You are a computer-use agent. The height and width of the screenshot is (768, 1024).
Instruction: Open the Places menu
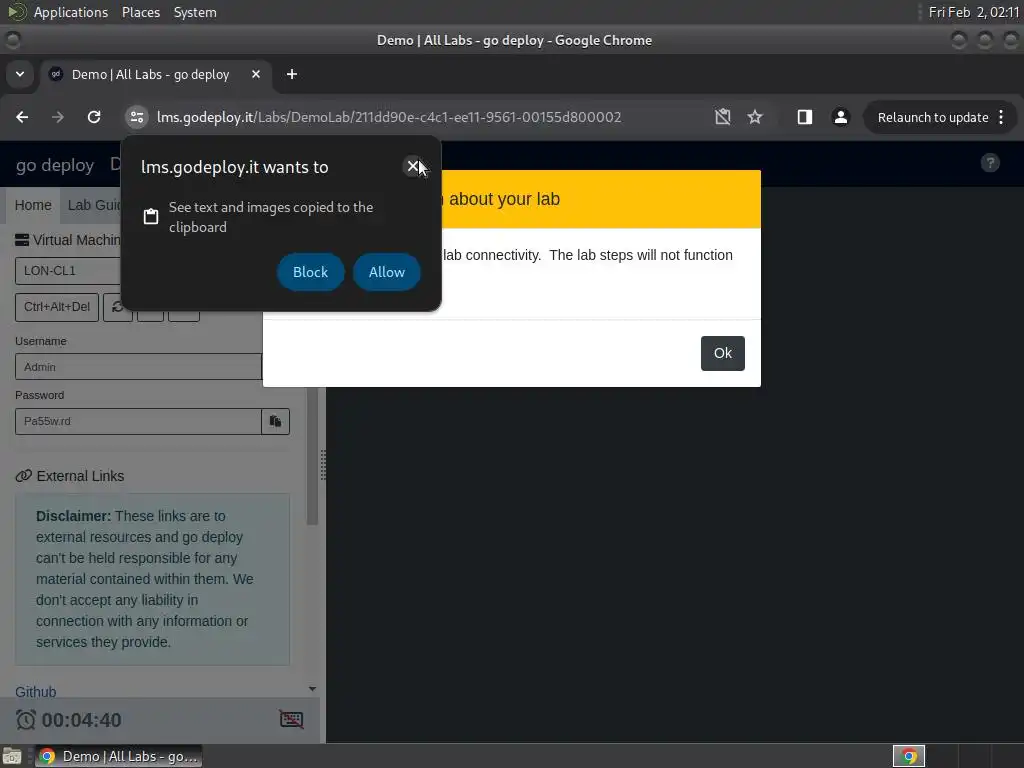(141, 12)
